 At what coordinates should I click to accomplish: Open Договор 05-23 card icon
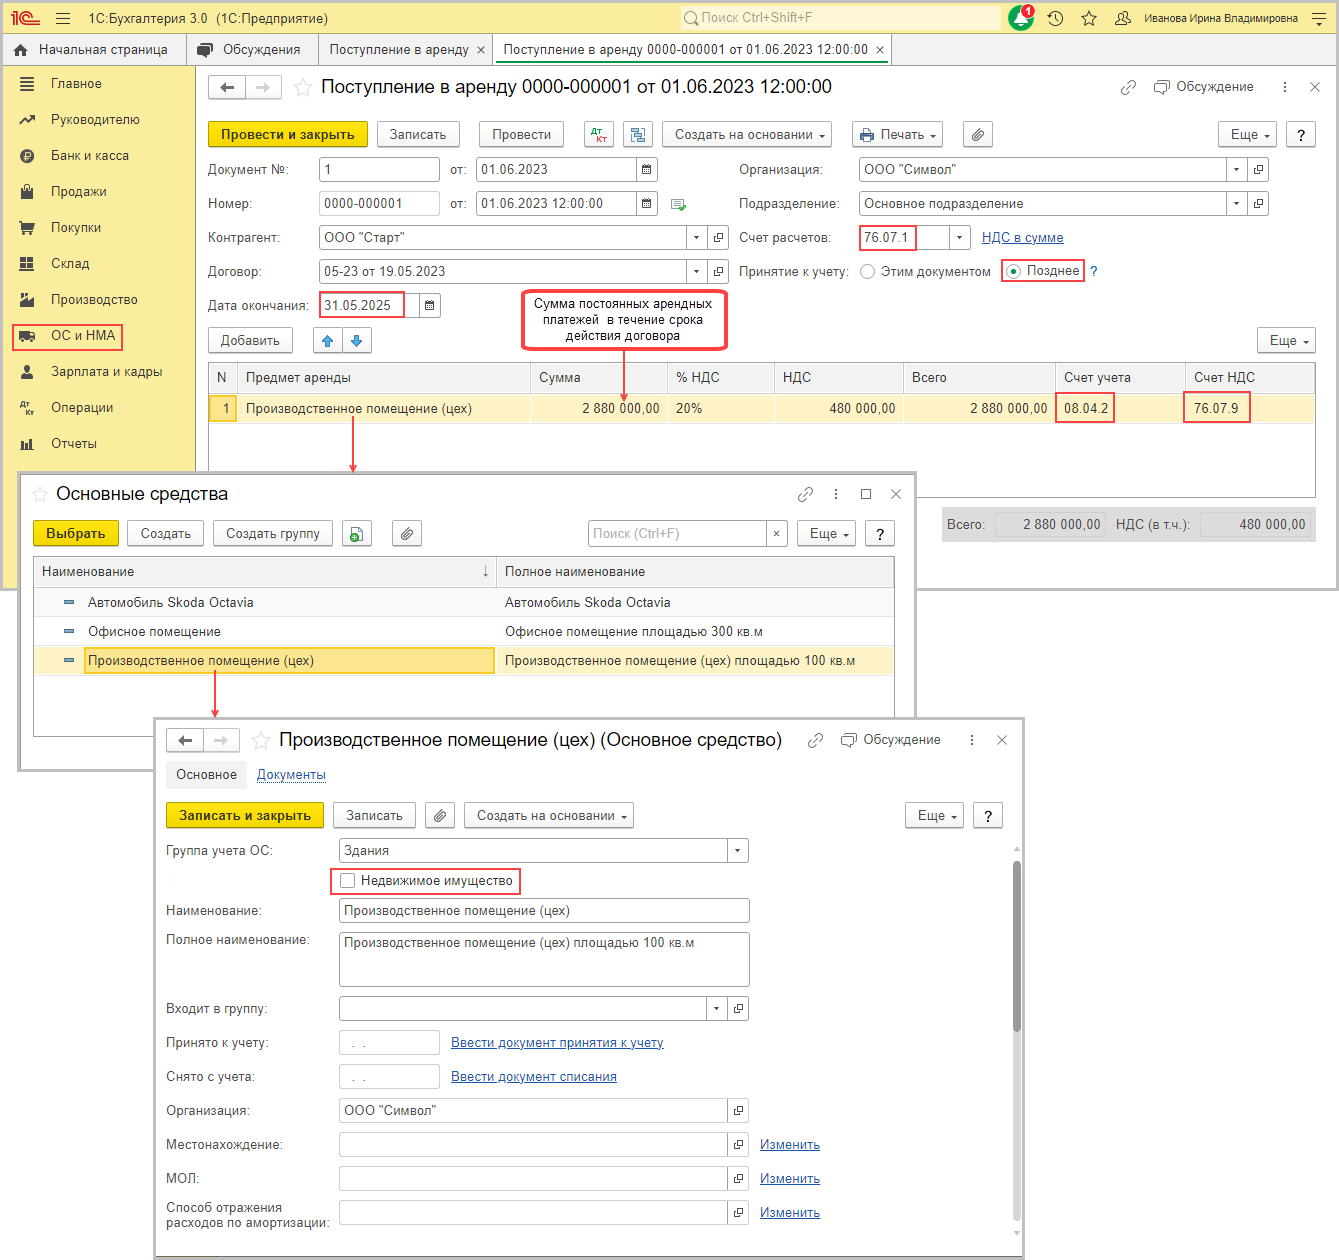718,272
